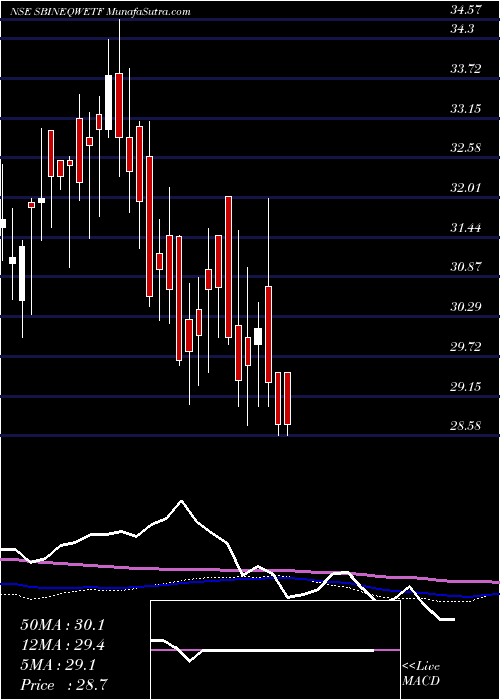Click the 34.57 price axis label
This screenshot has height=700, width=500.
(x=466, y=9)
